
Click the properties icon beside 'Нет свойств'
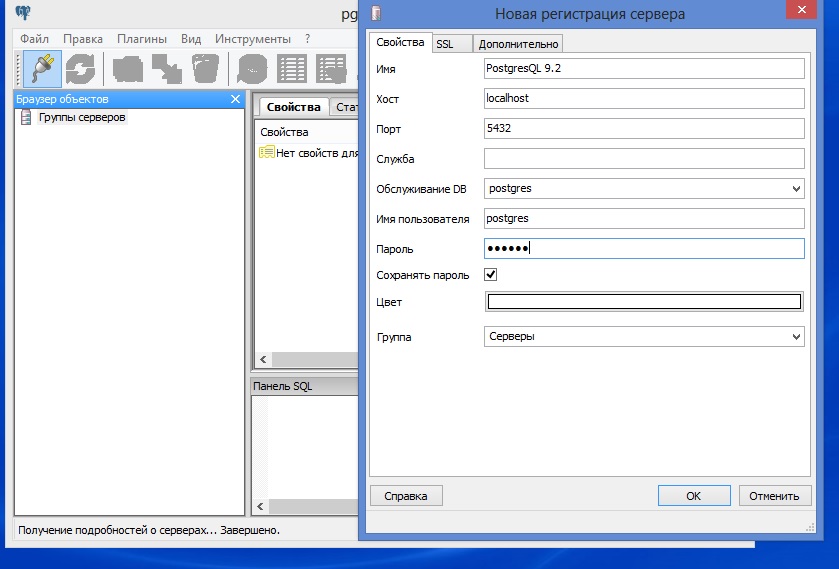[267, 152]
